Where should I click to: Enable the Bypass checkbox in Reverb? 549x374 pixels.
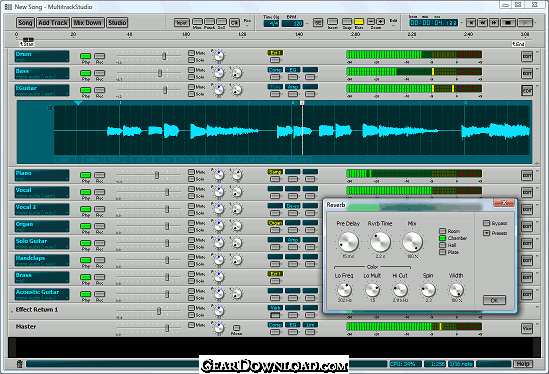[486, 223]
